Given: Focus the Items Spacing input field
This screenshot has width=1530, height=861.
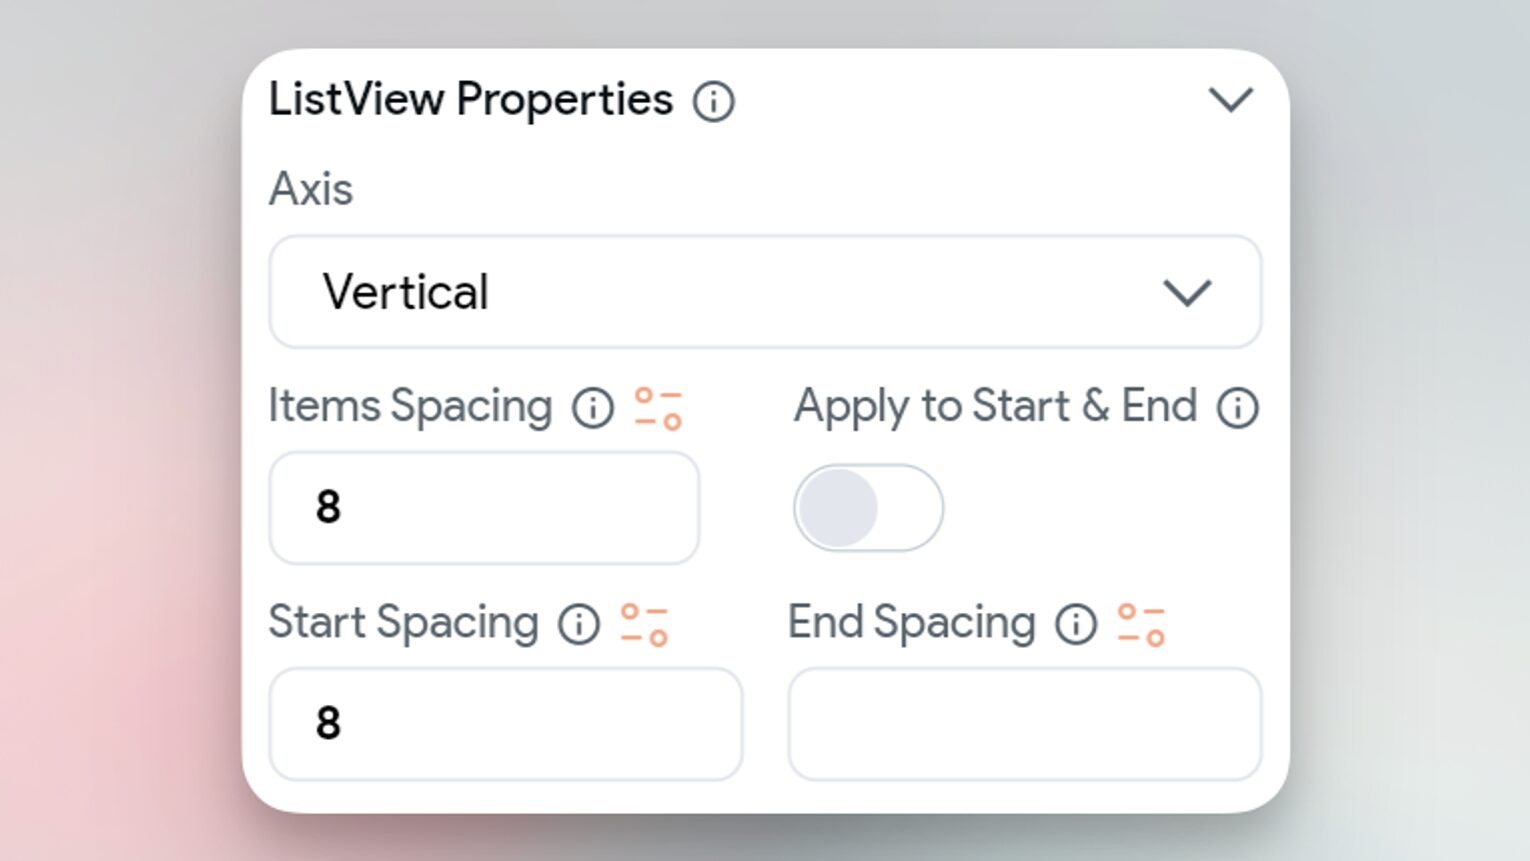Looking at the screenshot, I should (484, 508).
